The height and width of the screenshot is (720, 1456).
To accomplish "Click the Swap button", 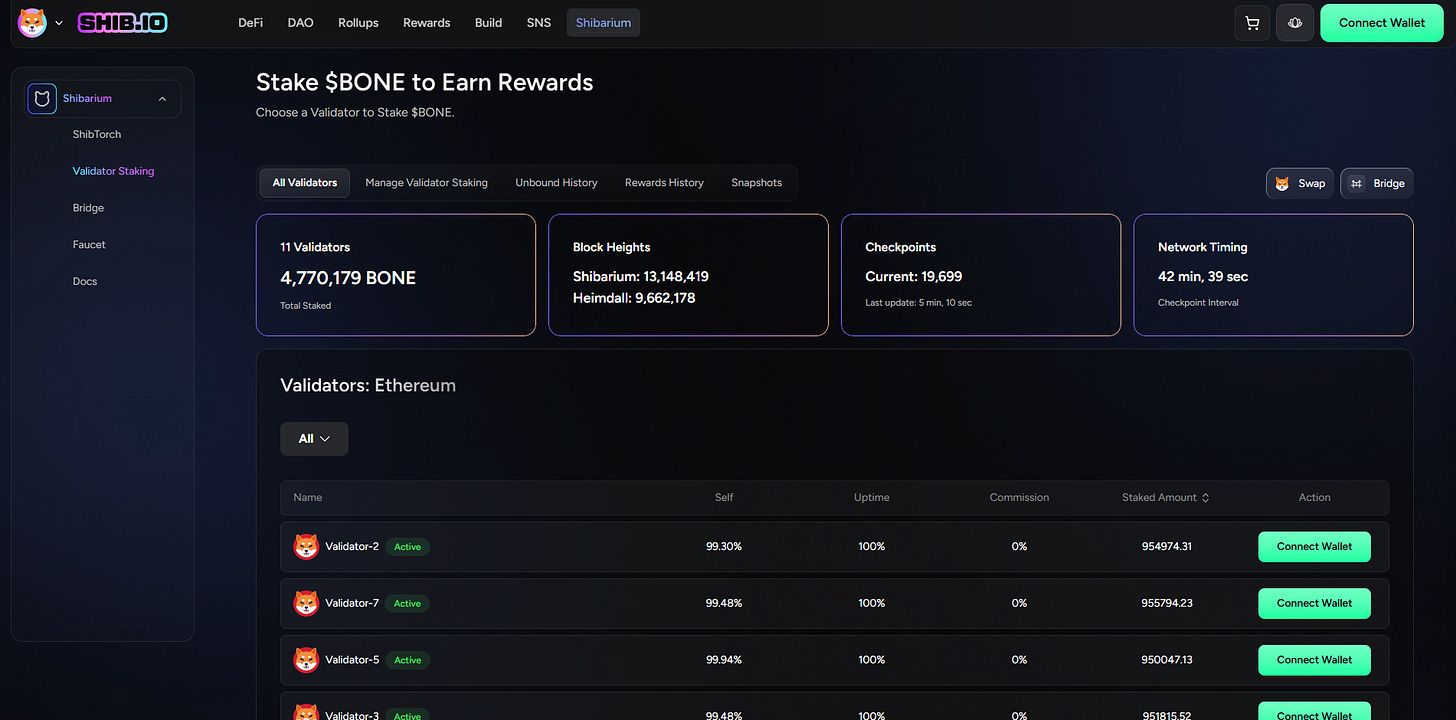I will point(1299,183).
